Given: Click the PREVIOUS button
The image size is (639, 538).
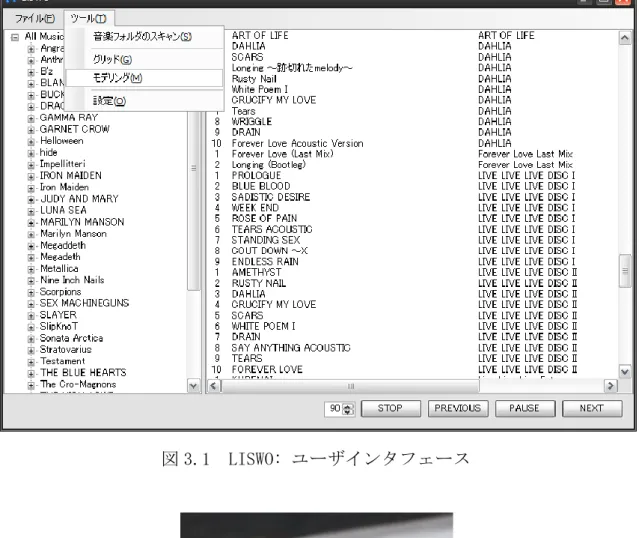Looking at the screenshot, I should point(458,408).
